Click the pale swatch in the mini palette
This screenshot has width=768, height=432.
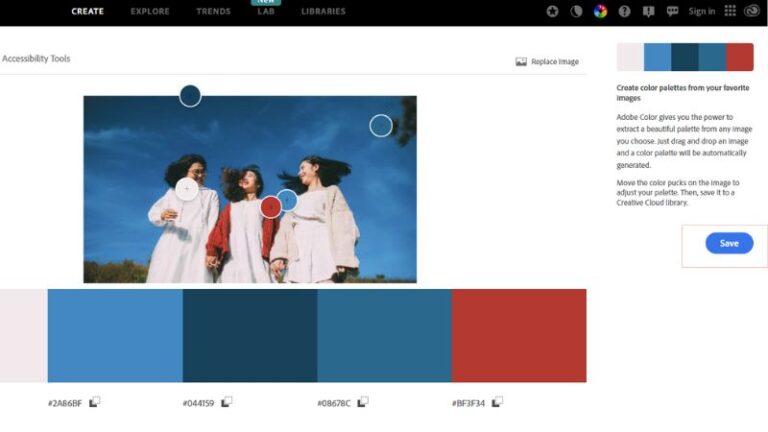pyautogui.click(x=630, y=57)
